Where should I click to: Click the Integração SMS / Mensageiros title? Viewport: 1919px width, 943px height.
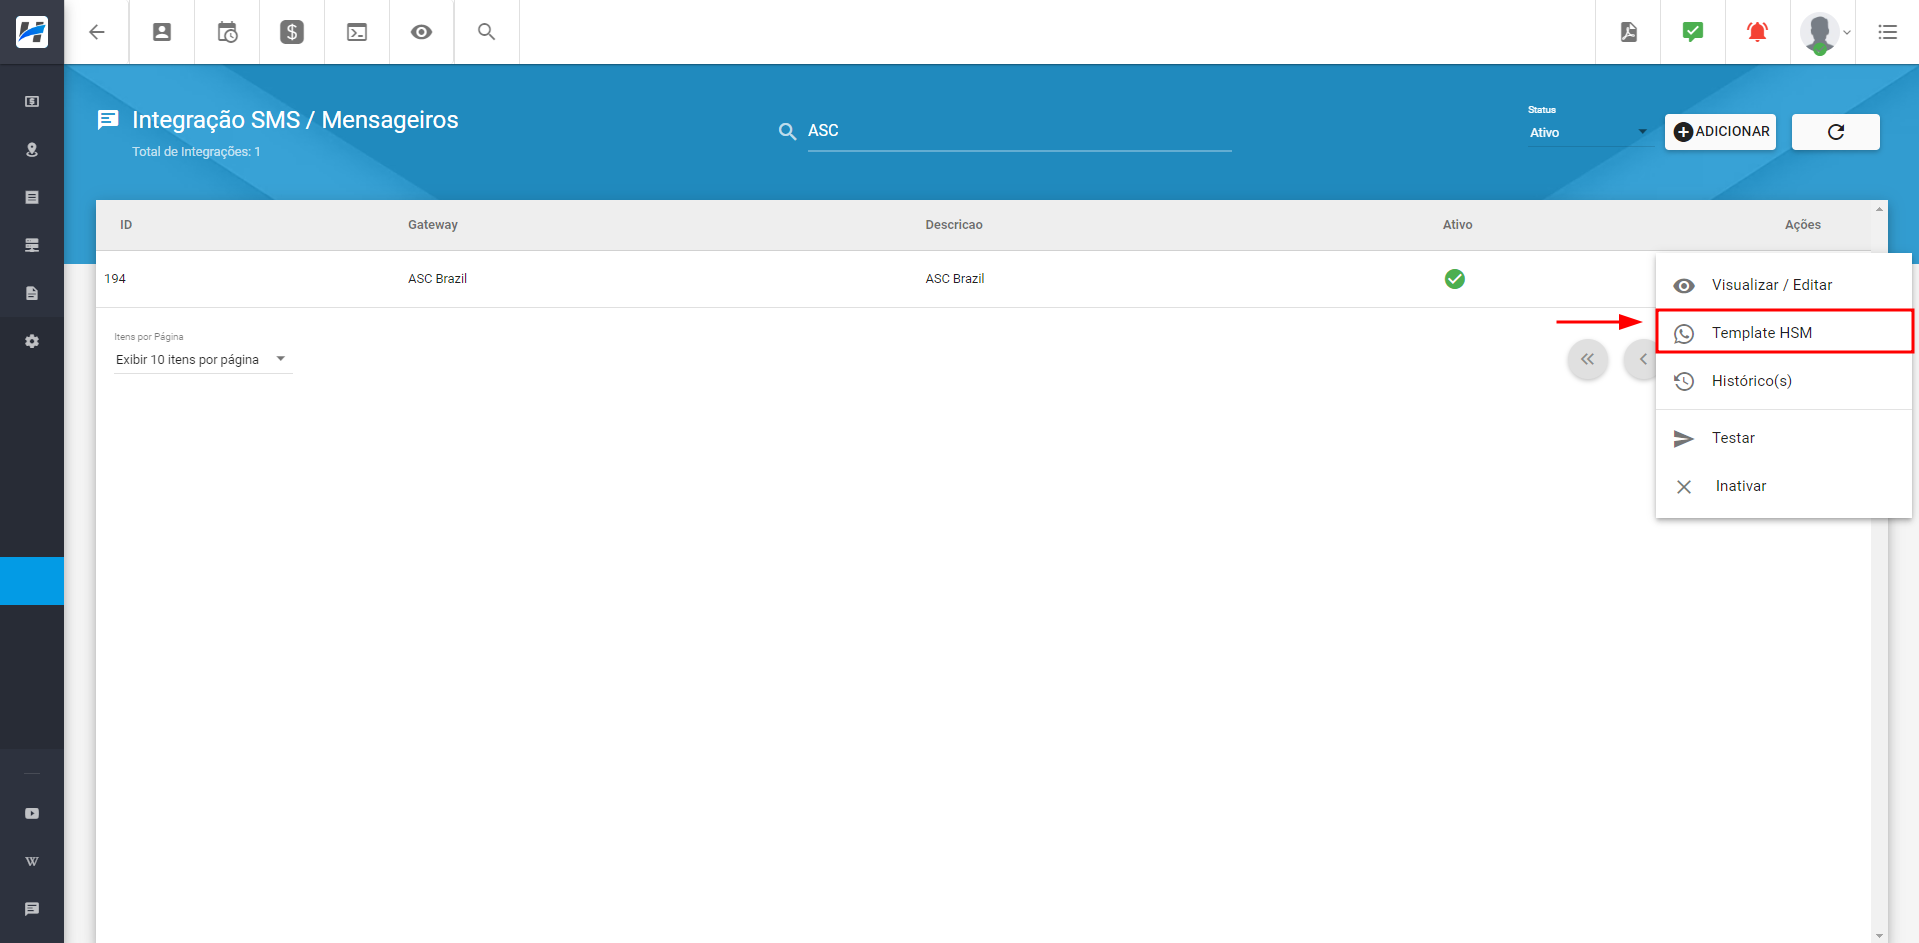click(x=295, y=120)
